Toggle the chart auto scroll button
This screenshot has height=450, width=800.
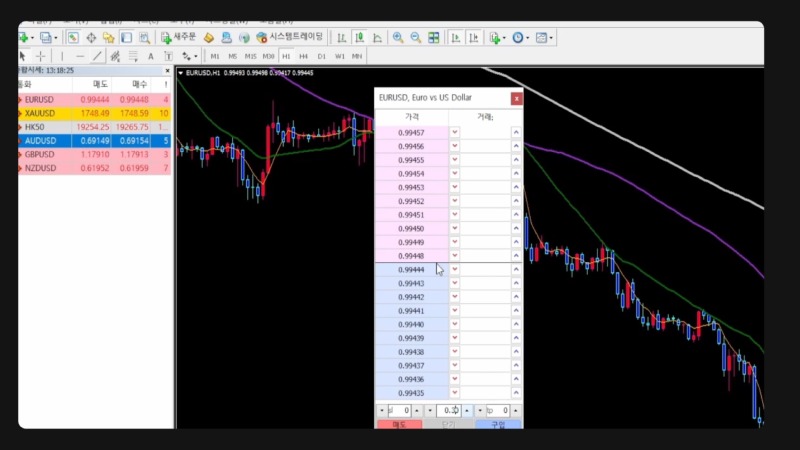[455, 38]
